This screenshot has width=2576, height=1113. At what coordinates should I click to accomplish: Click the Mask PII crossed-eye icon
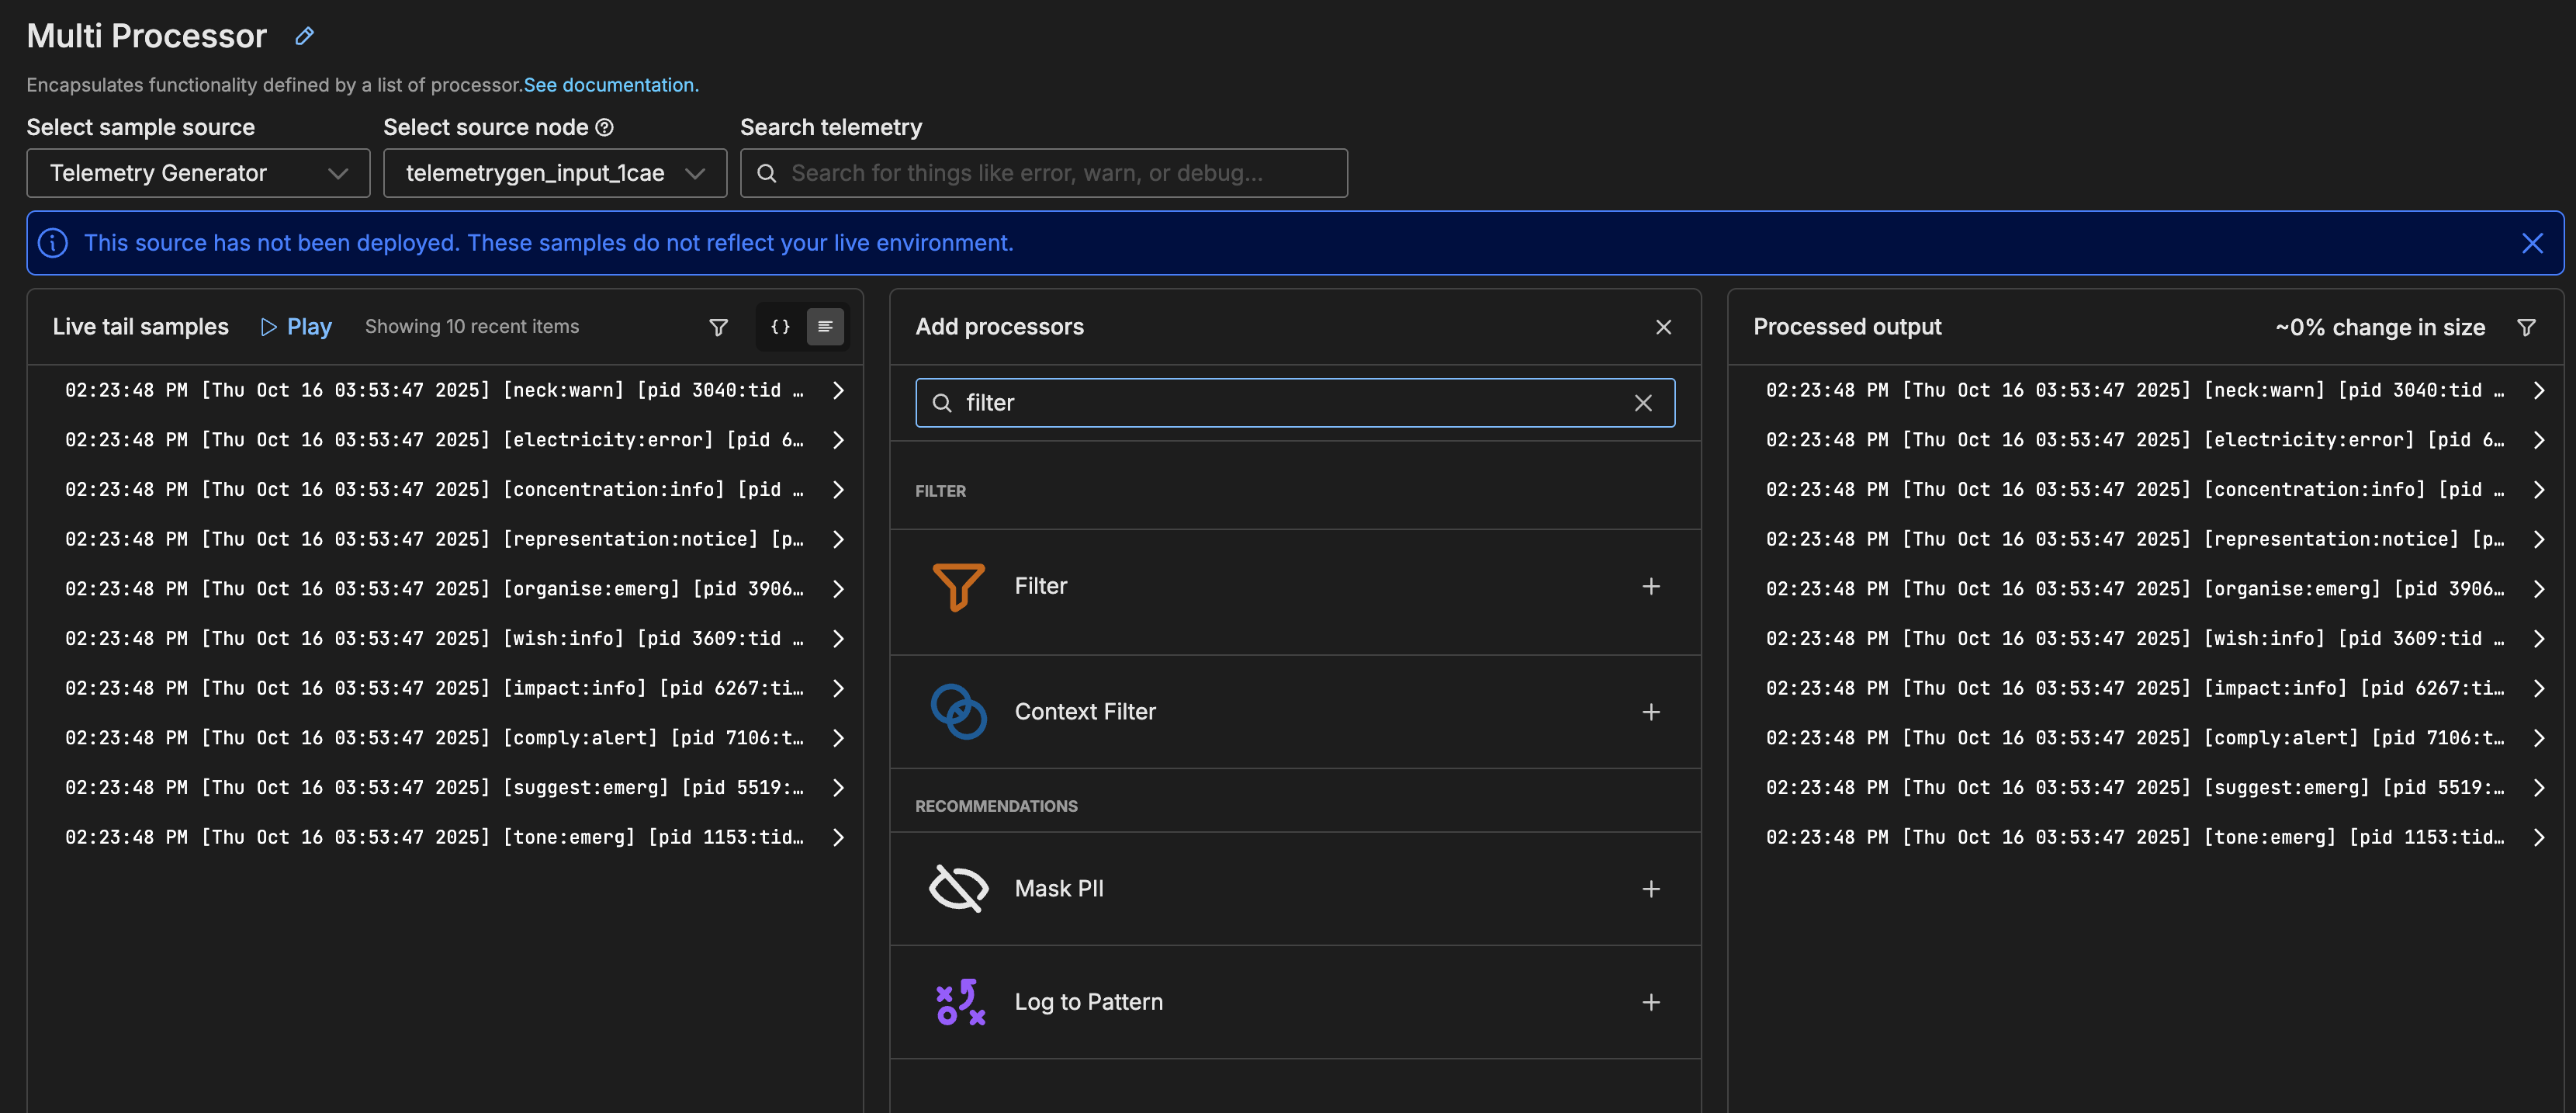pos(957,888)
